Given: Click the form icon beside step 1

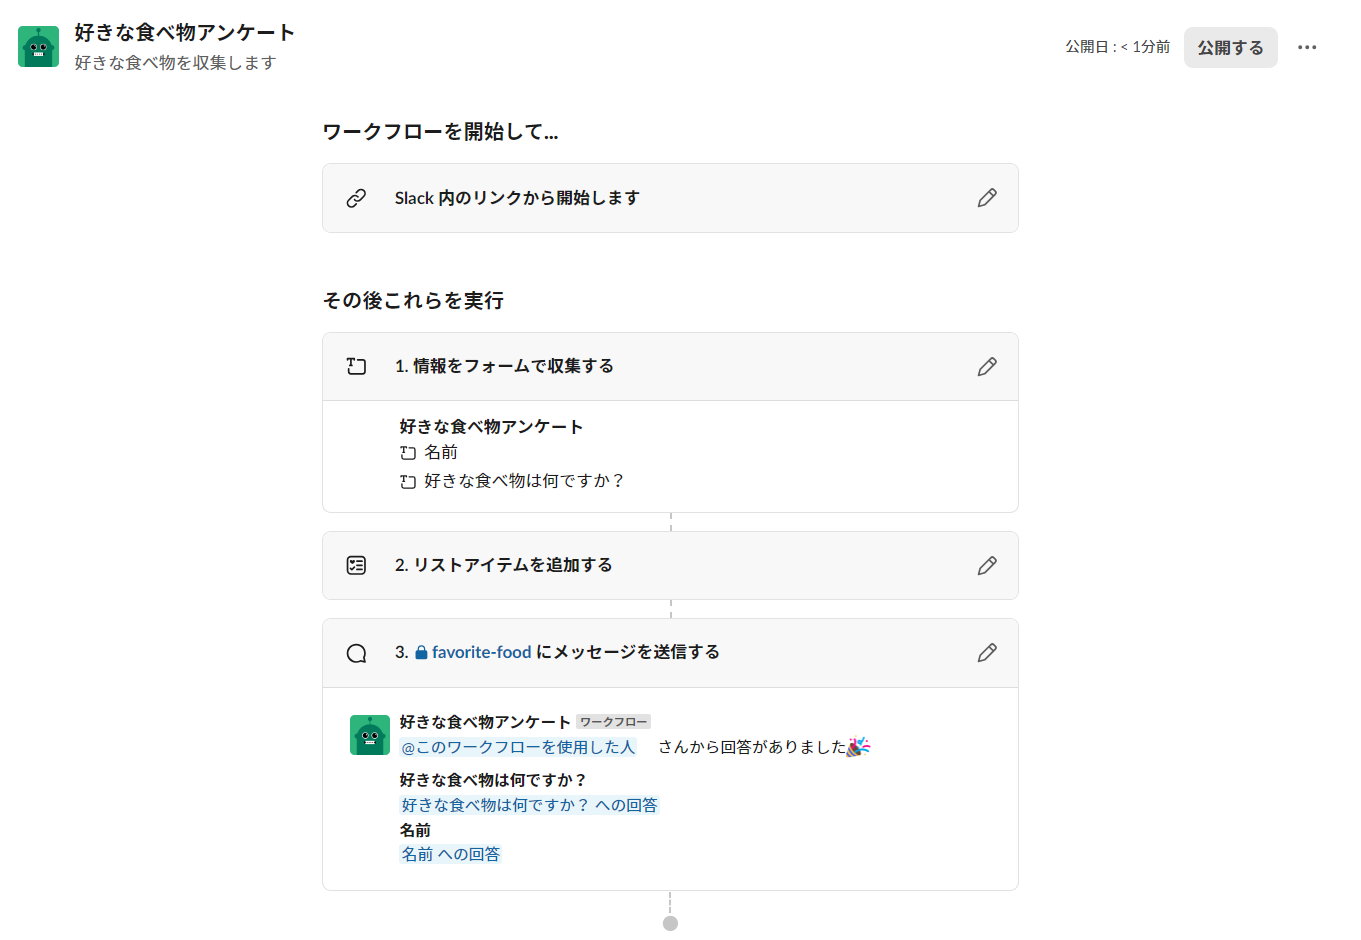Looking at the screenshot, I should [356, 367].
